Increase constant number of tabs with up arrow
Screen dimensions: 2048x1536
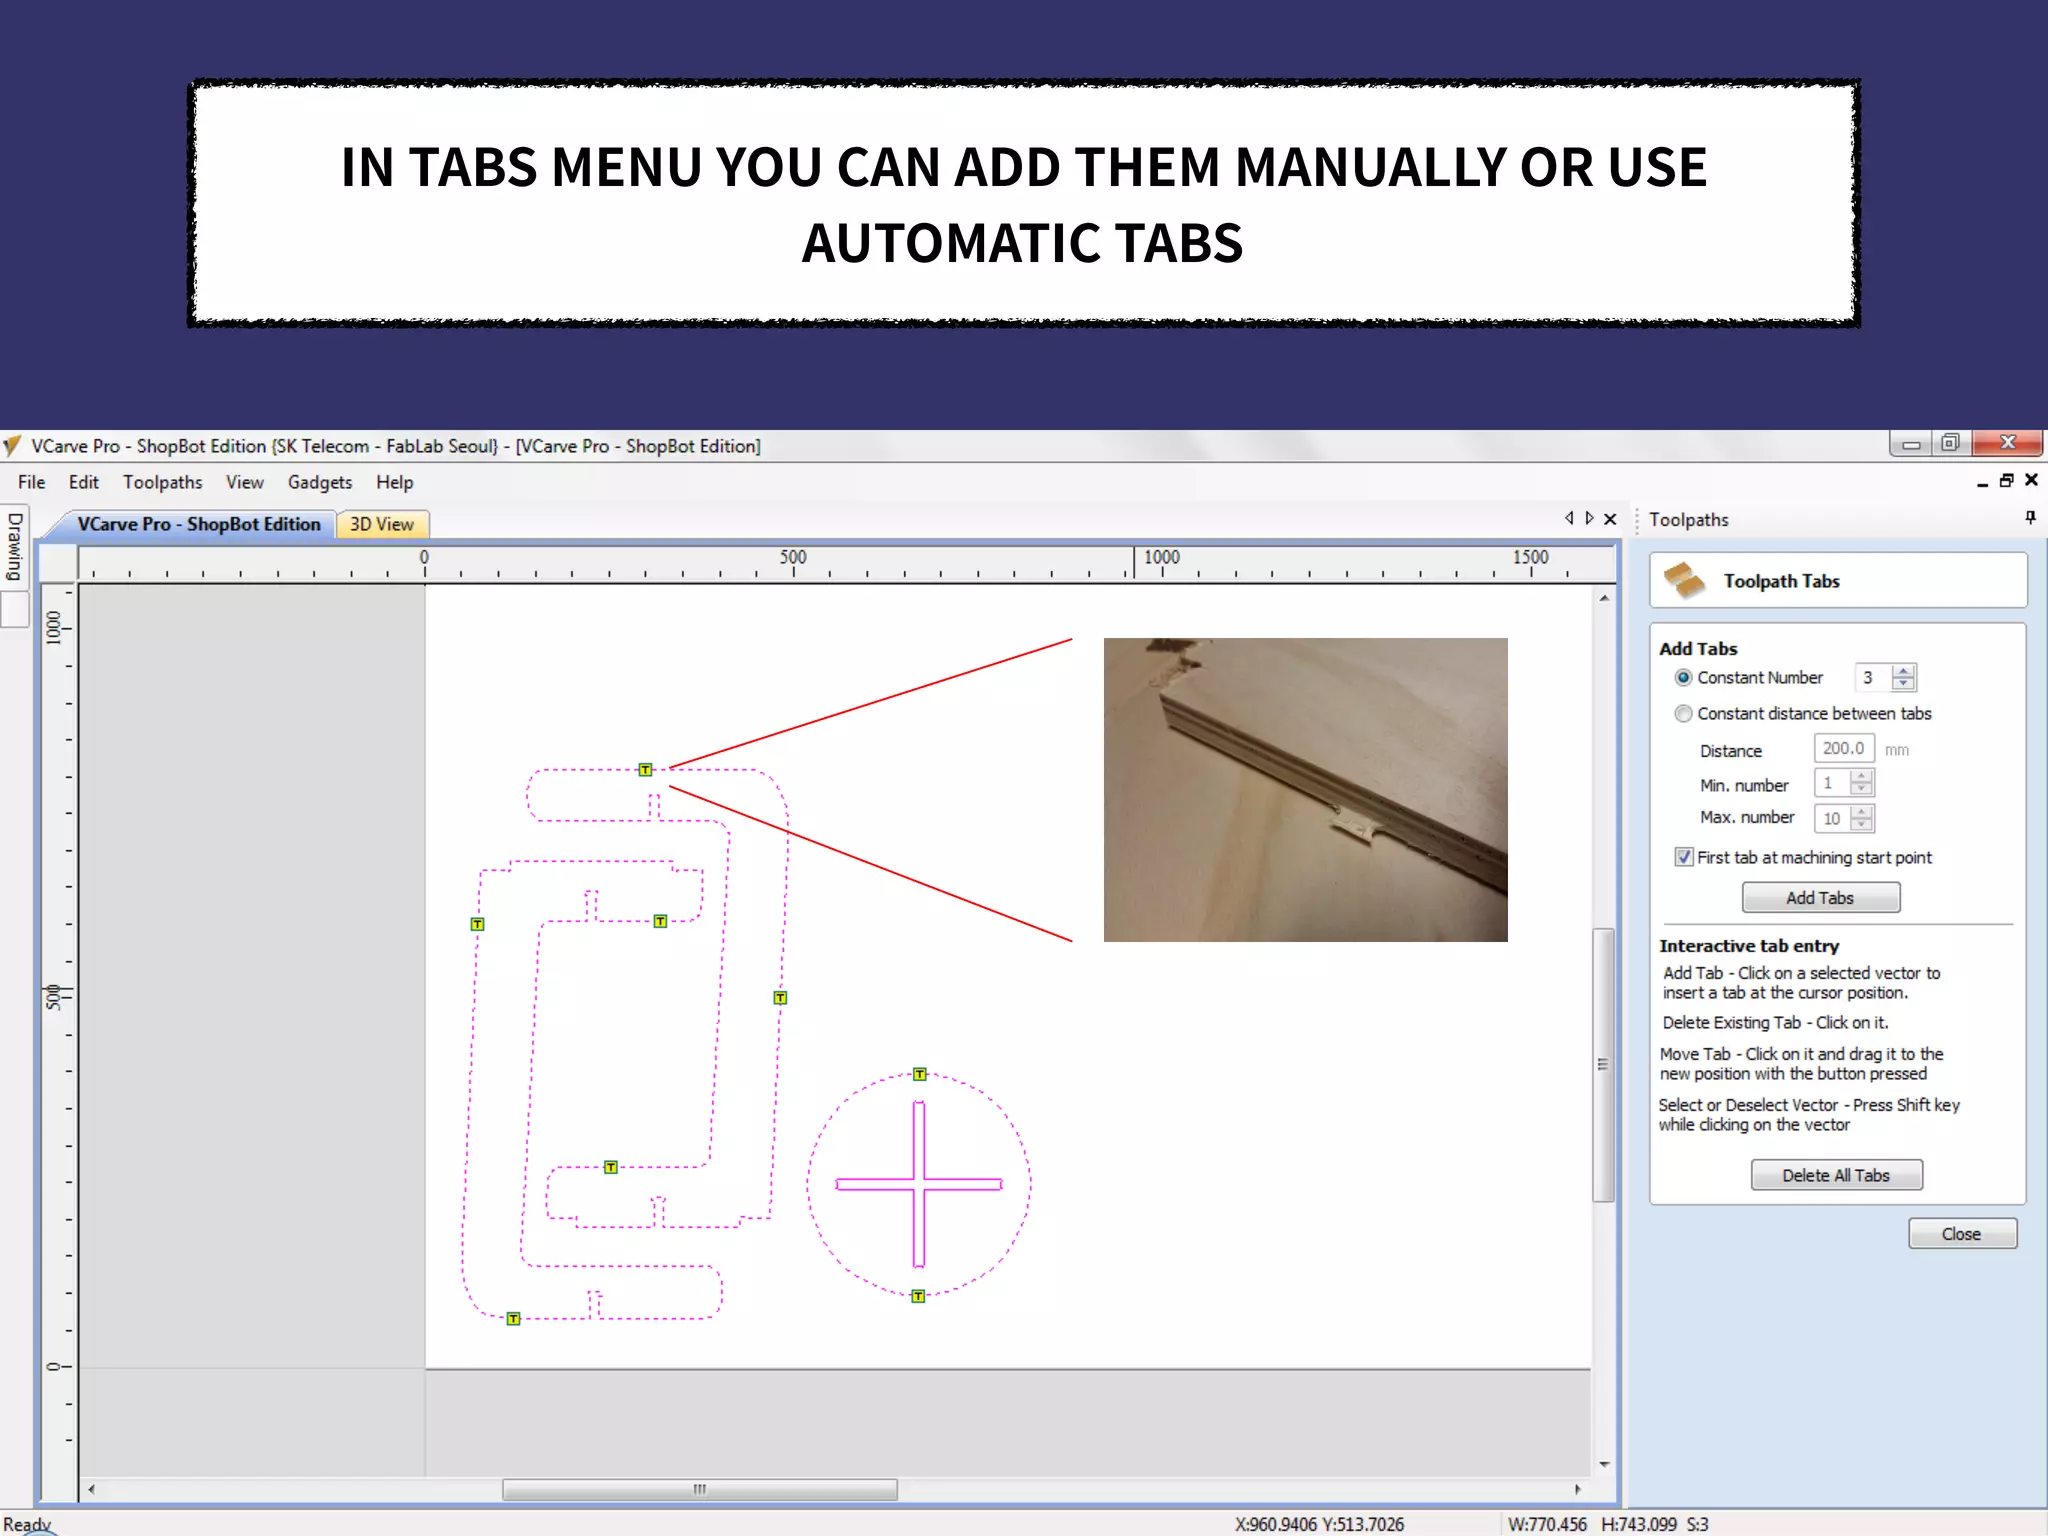click(x=1903, y=671)
